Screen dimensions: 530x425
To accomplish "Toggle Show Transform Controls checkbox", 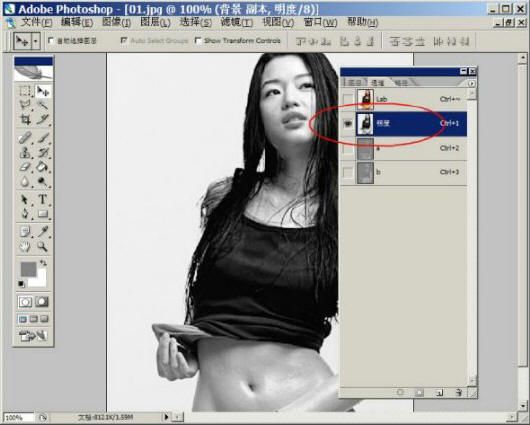I will coord(198,41).
